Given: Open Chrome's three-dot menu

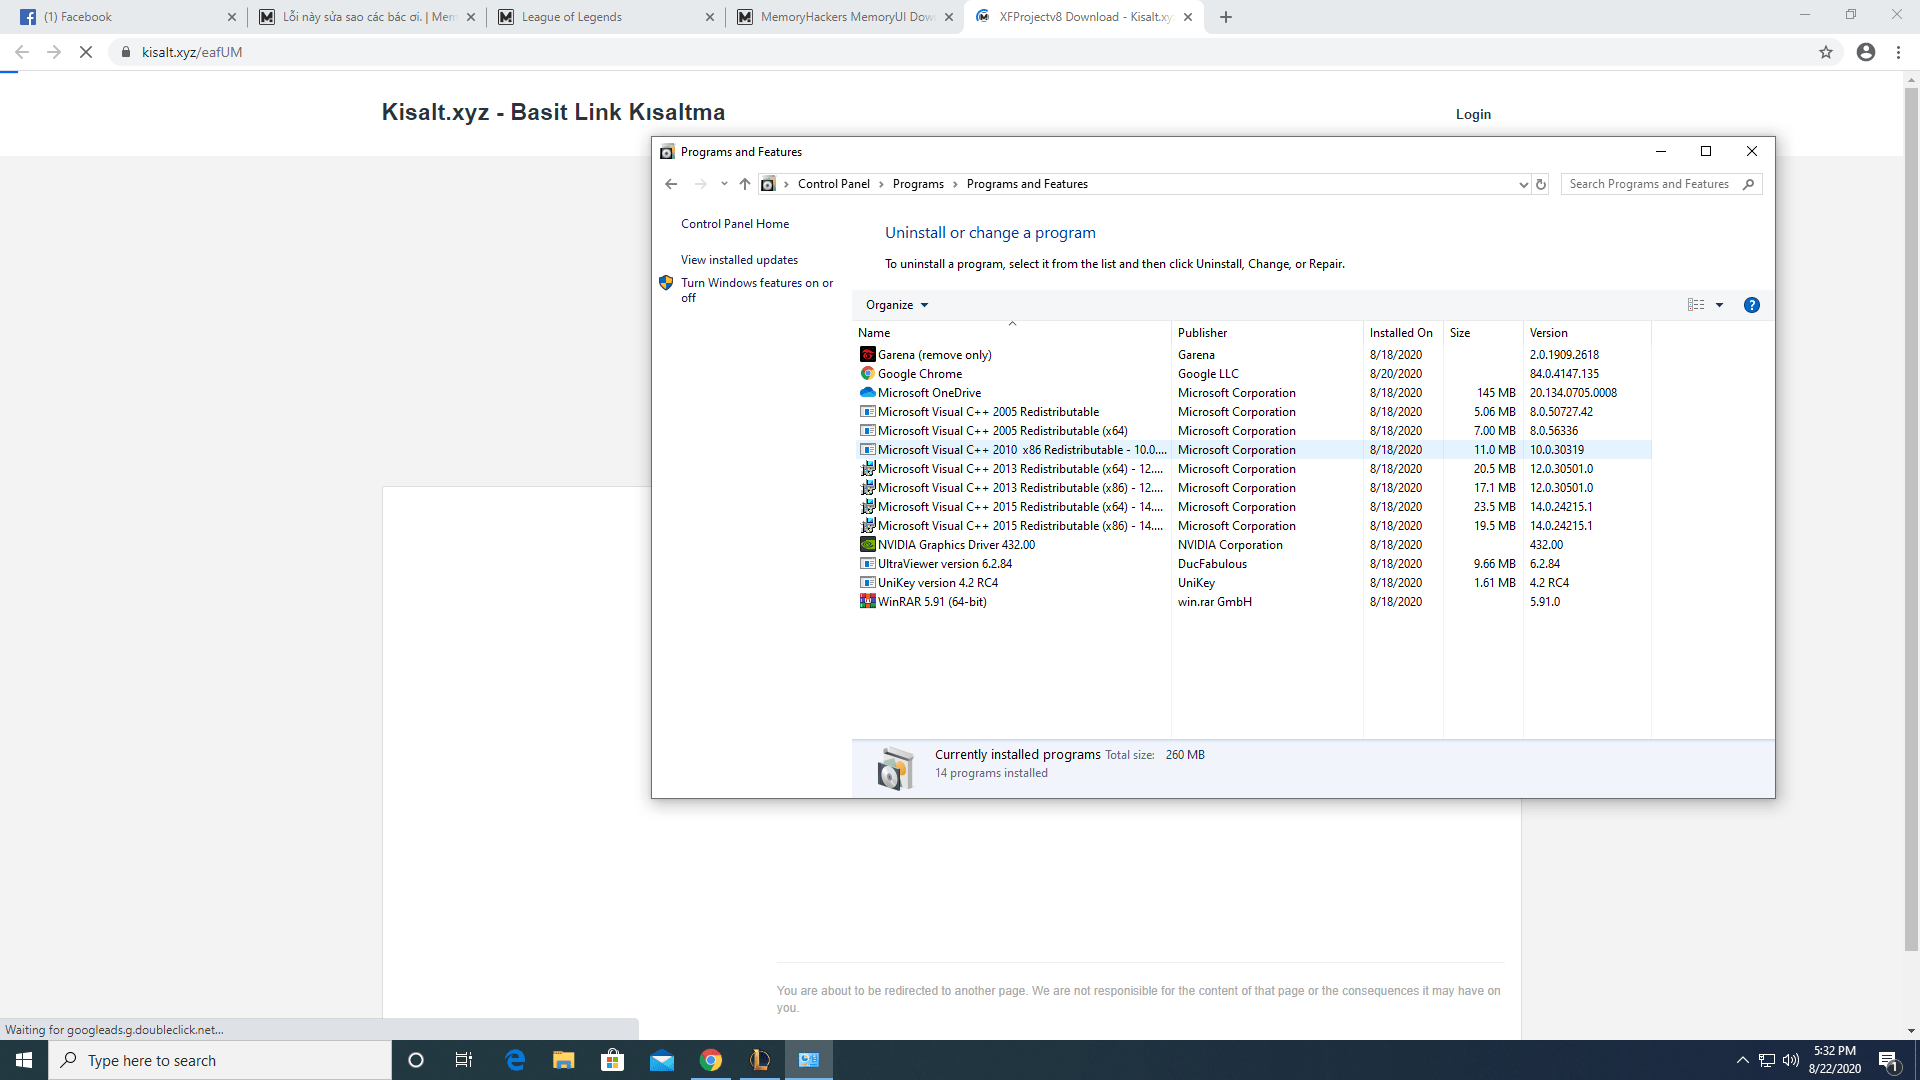Looking at the screenshot, I should pyautogui.click(x=1898, y=52).
